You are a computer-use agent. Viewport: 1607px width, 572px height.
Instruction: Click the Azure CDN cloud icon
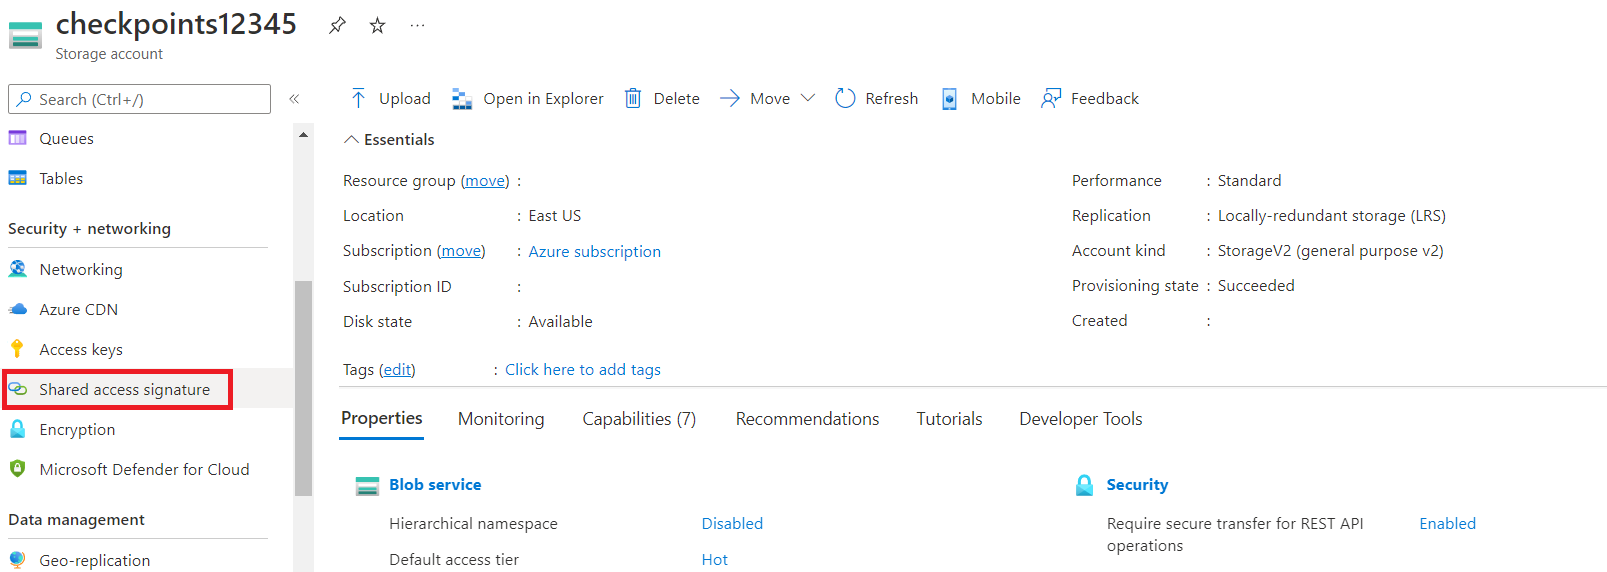click(x=18, y=309)
